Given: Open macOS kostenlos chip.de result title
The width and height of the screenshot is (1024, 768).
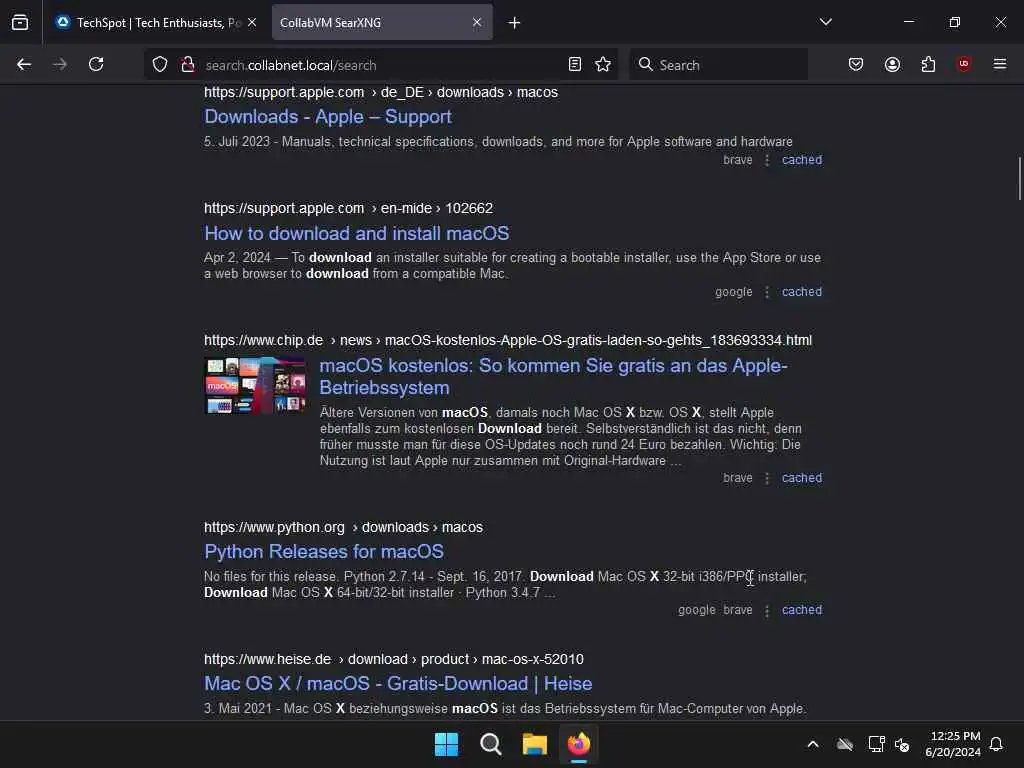Looking at the screenshot, I should [x=554, y=377].
